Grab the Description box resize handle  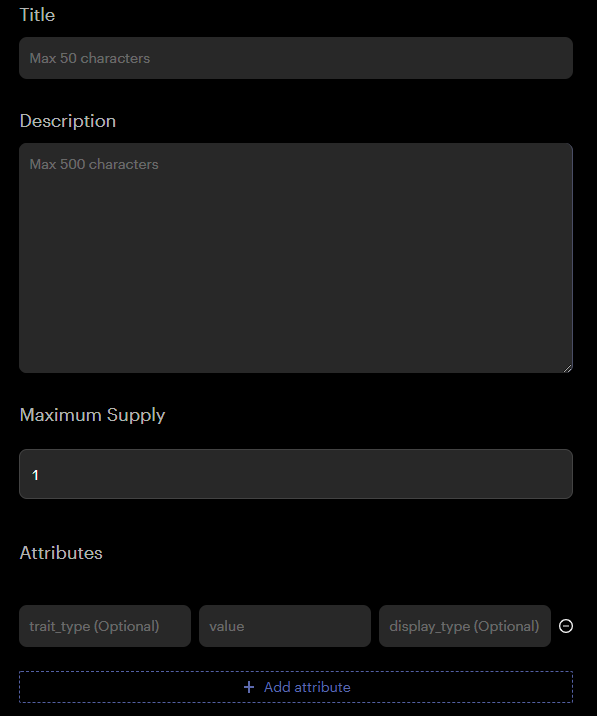567,368
